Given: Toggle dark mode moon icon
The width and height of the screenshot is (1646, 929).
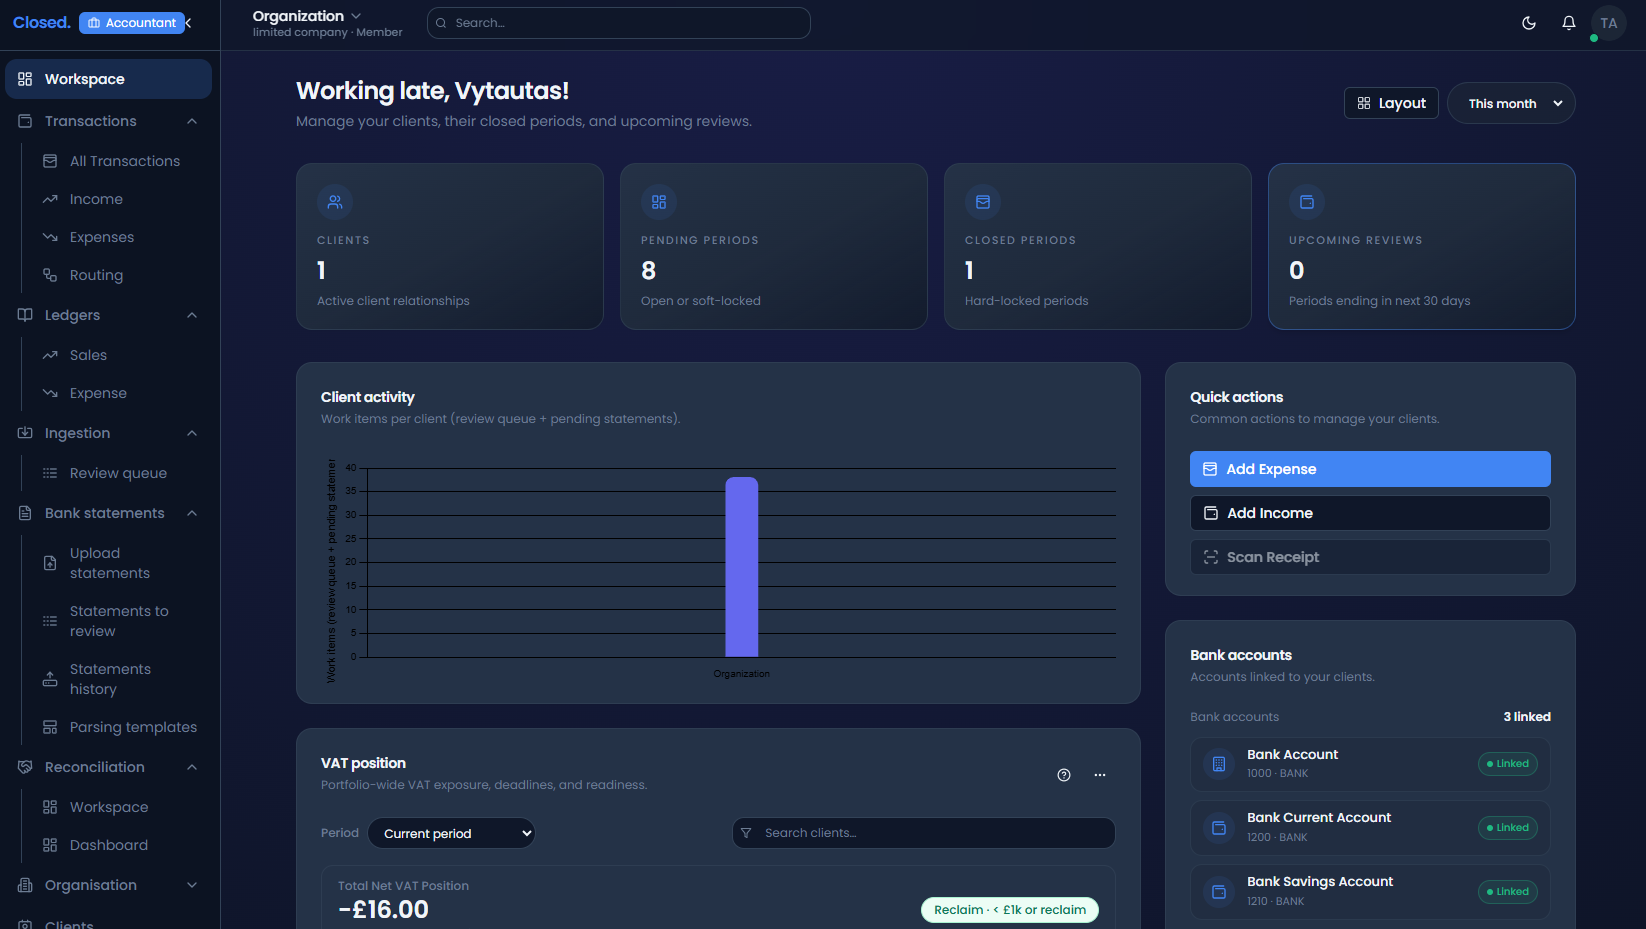Looking at the screenshot, I should point(1529,23).
